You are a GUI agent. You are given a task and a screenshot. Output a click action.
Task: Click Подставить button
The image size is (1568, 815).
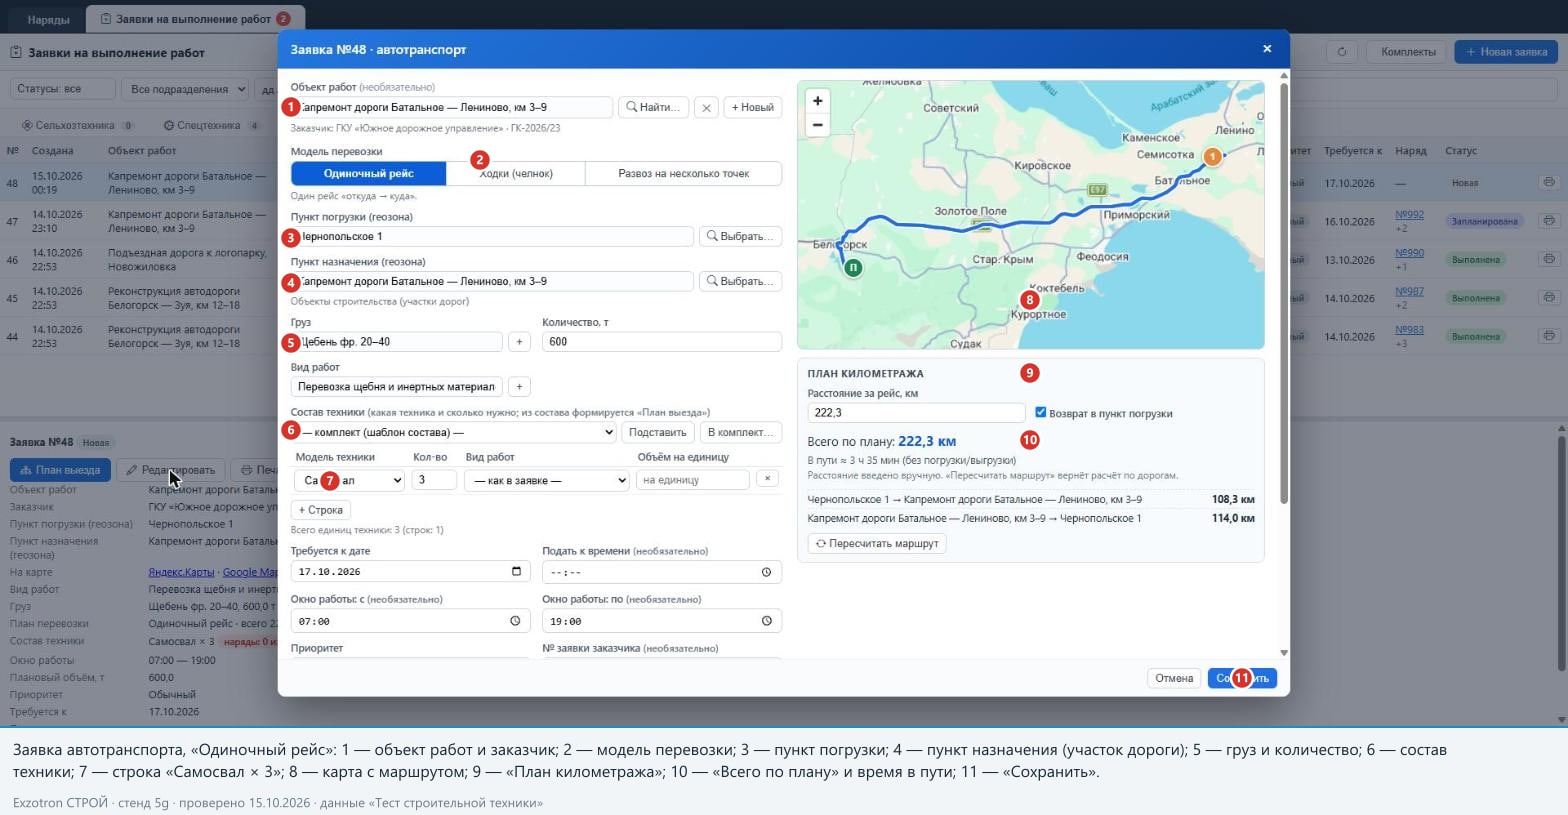coord(657,432)
